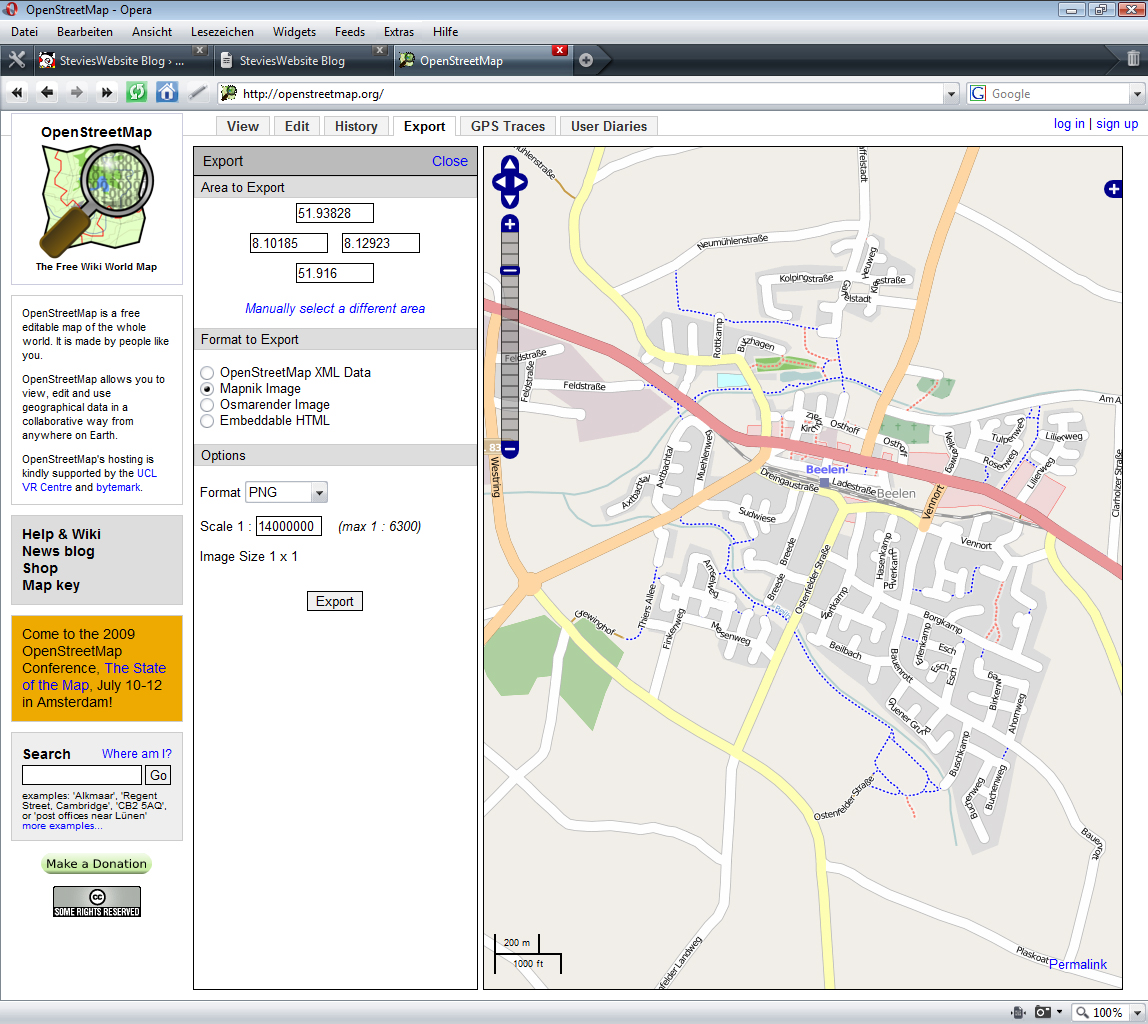Close the OpenStreetMap browser tab
1148x1024 pixels.
[559, 50]
